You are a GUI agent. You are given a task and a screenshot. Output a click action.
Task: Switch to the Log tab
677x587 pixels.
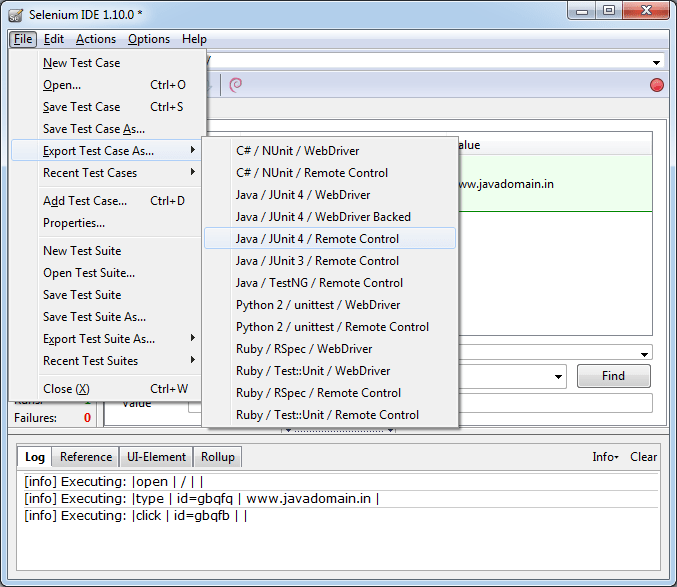35,457
